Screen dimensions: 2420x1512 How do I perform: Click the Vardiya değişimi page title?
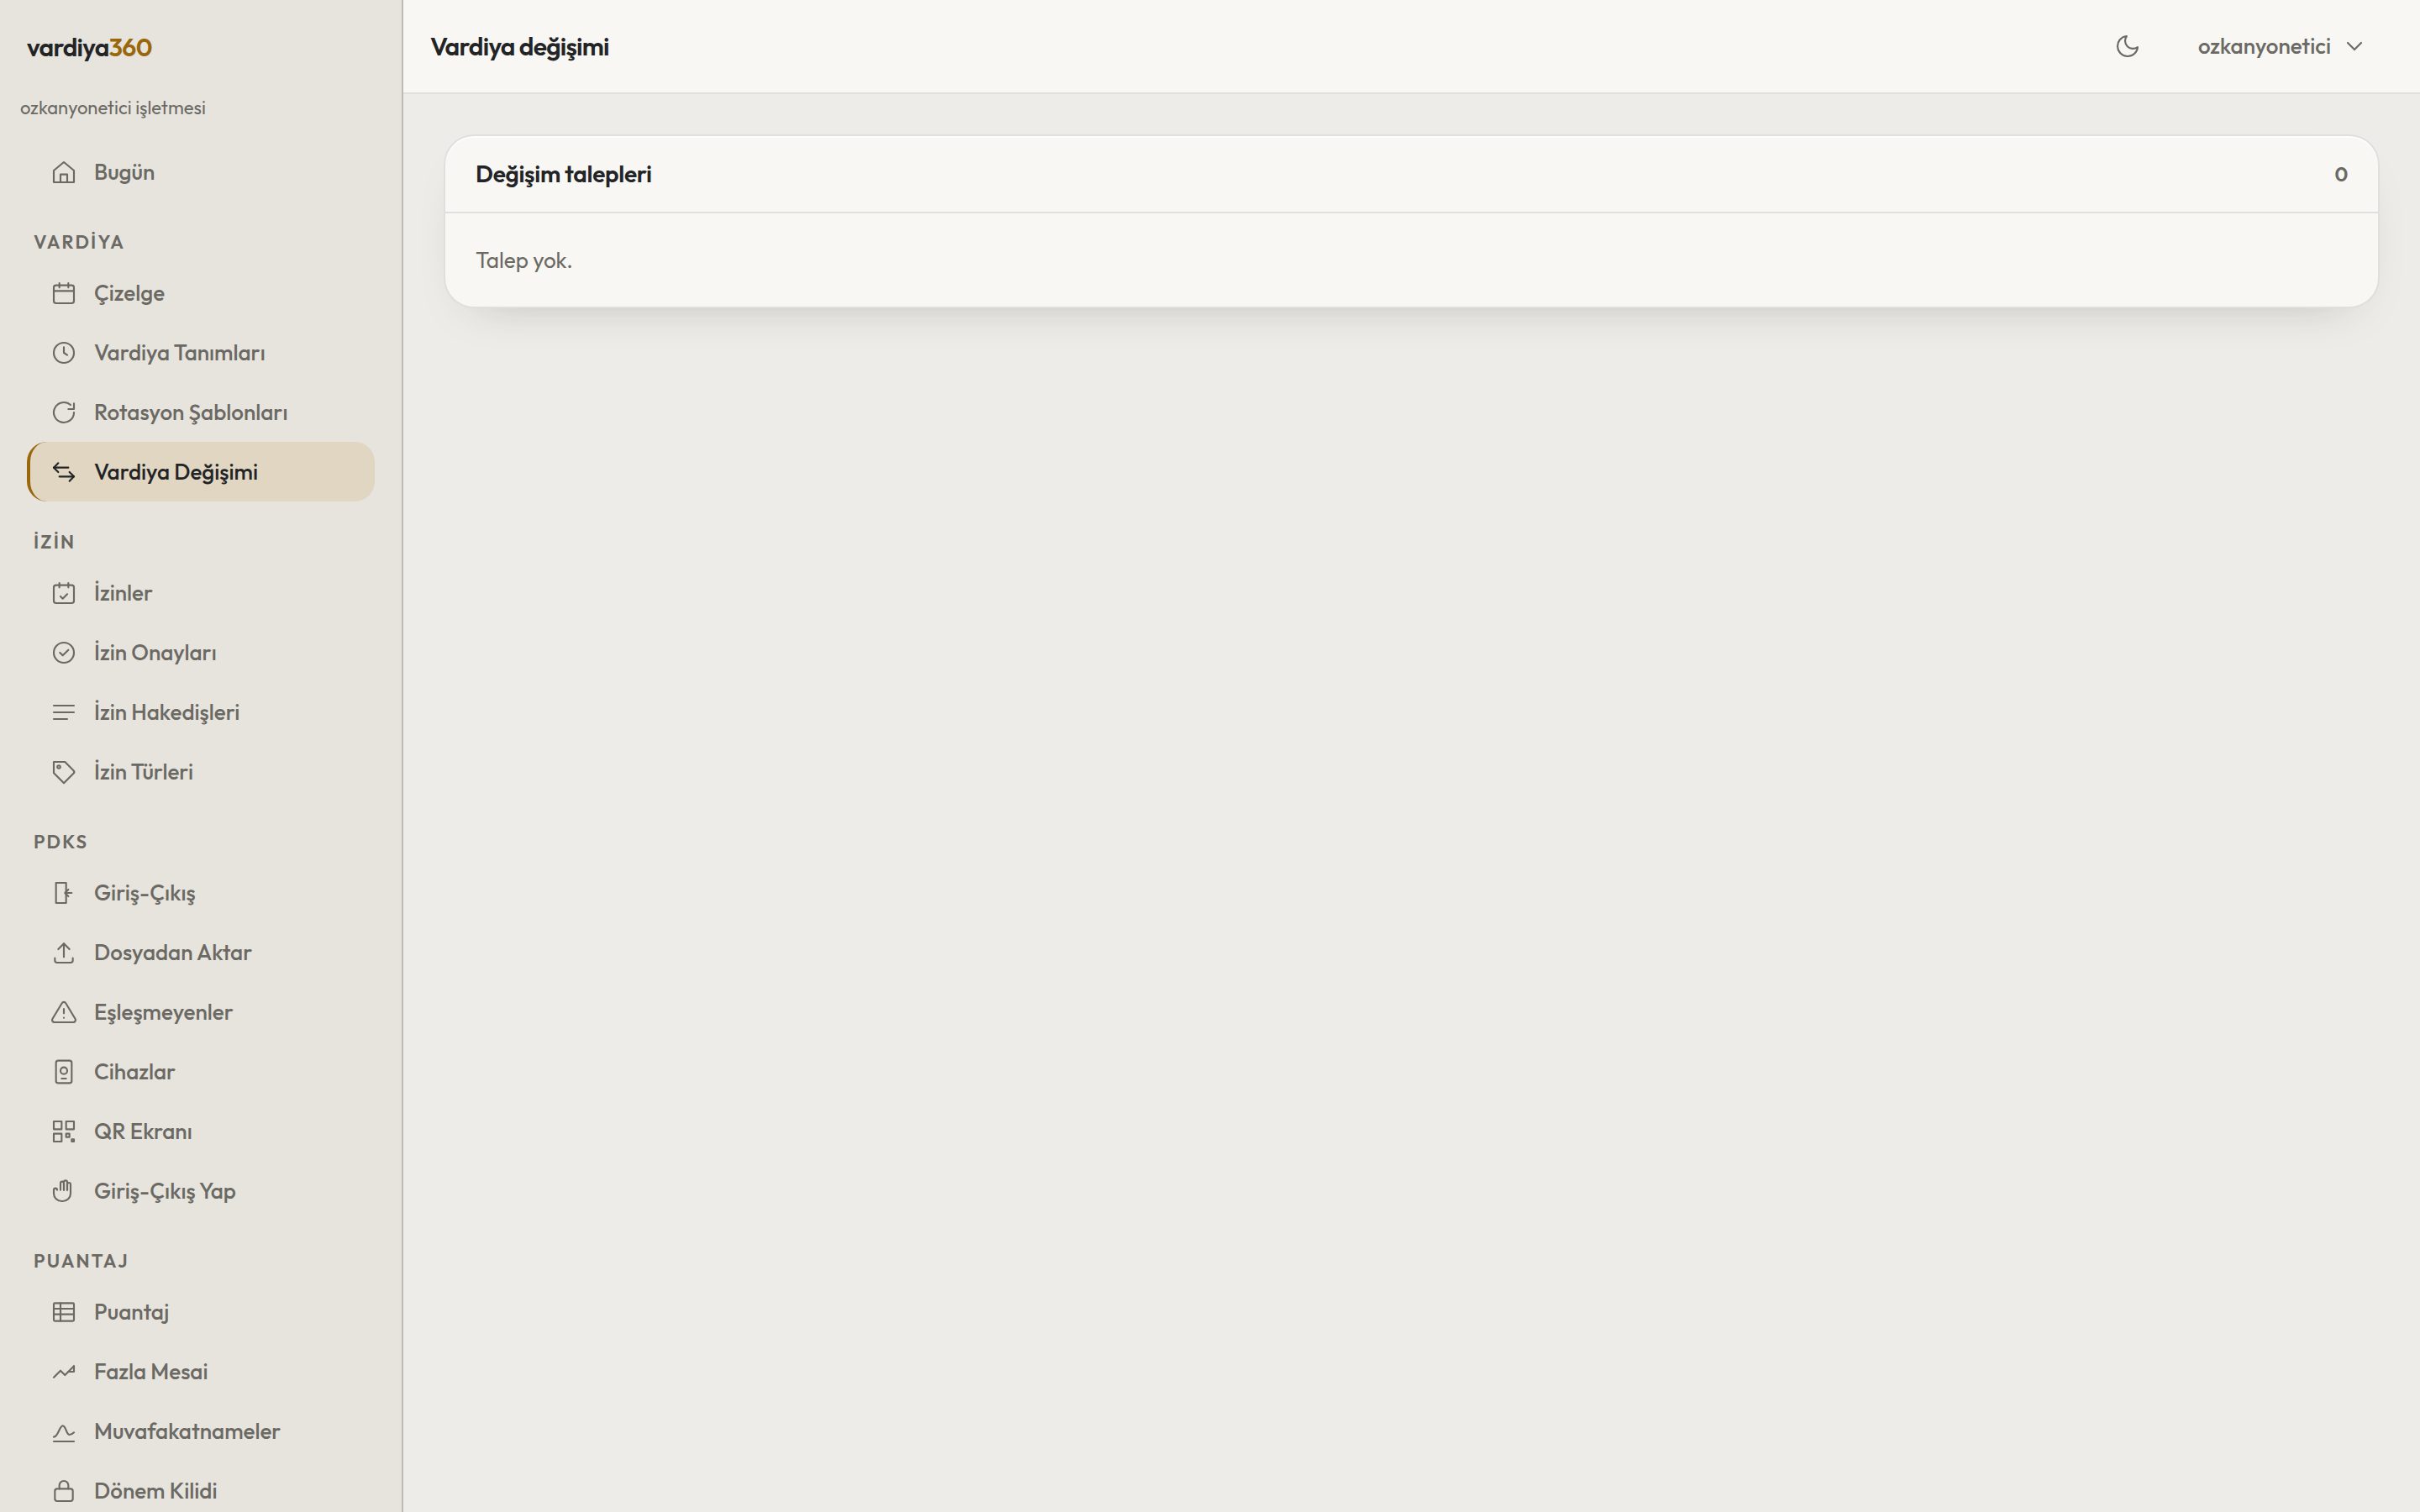click(x=520, y=47)
